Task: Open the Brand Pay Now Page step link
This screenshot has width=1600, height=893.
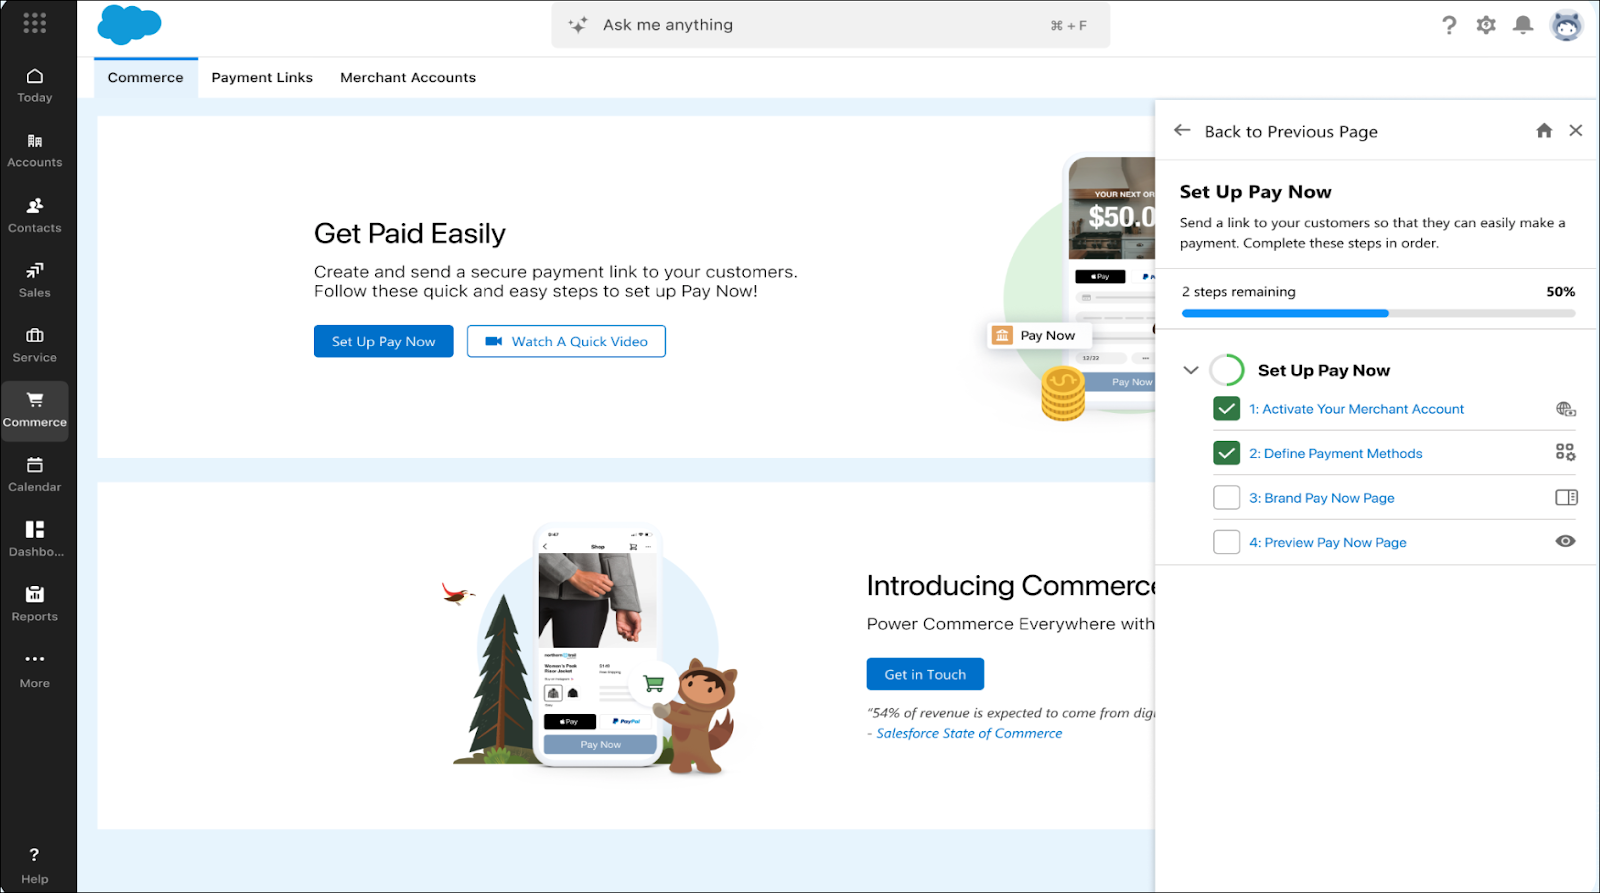Action: 1321,498
